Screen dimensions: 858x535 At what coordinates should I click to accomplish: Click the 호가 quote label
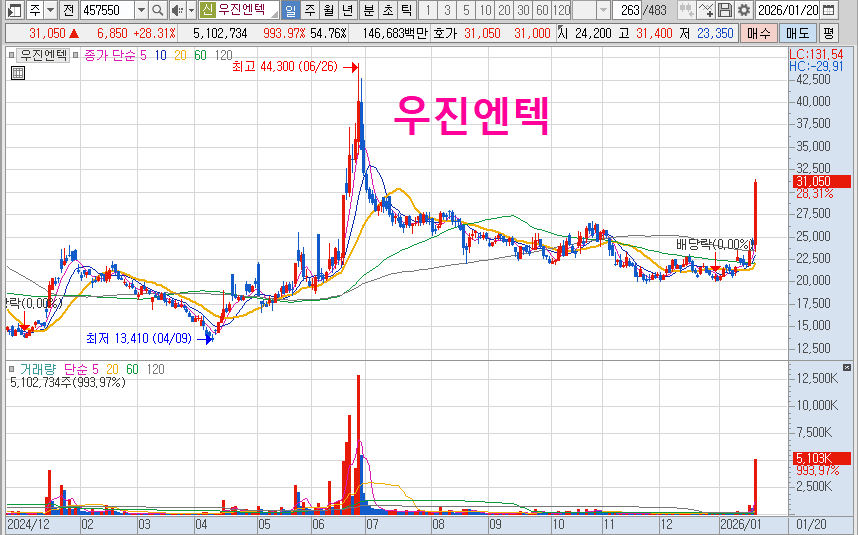click(445, 33)
